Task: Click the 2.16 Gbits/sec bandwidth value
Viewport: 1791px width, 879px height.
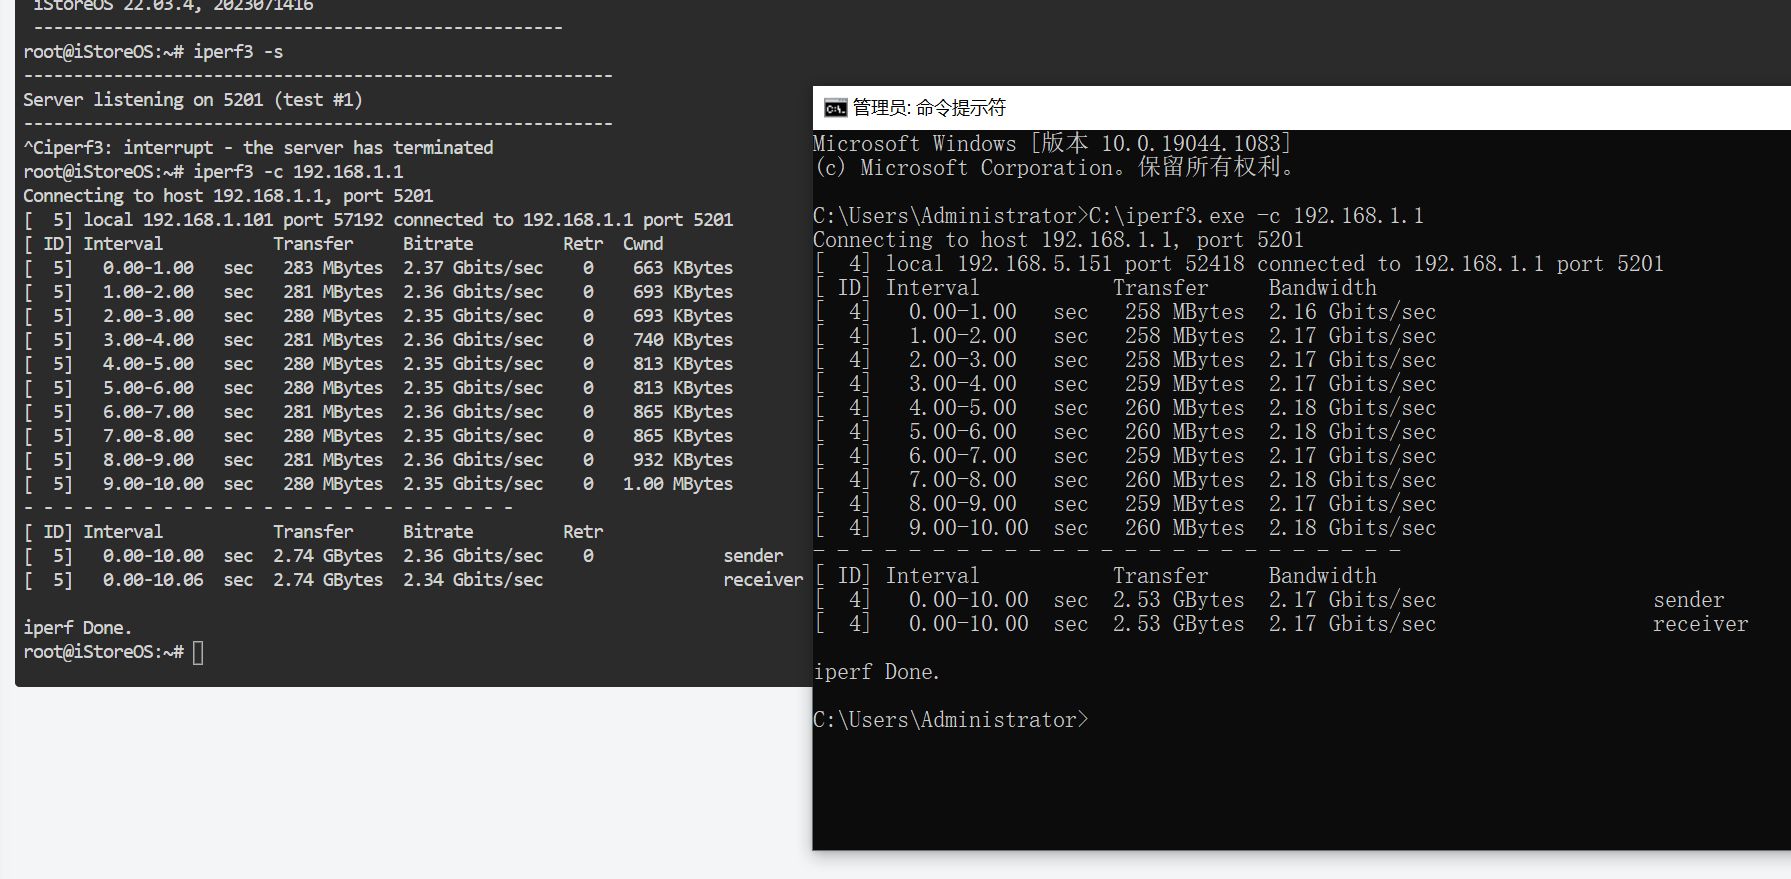Action: coord(1351,312)
